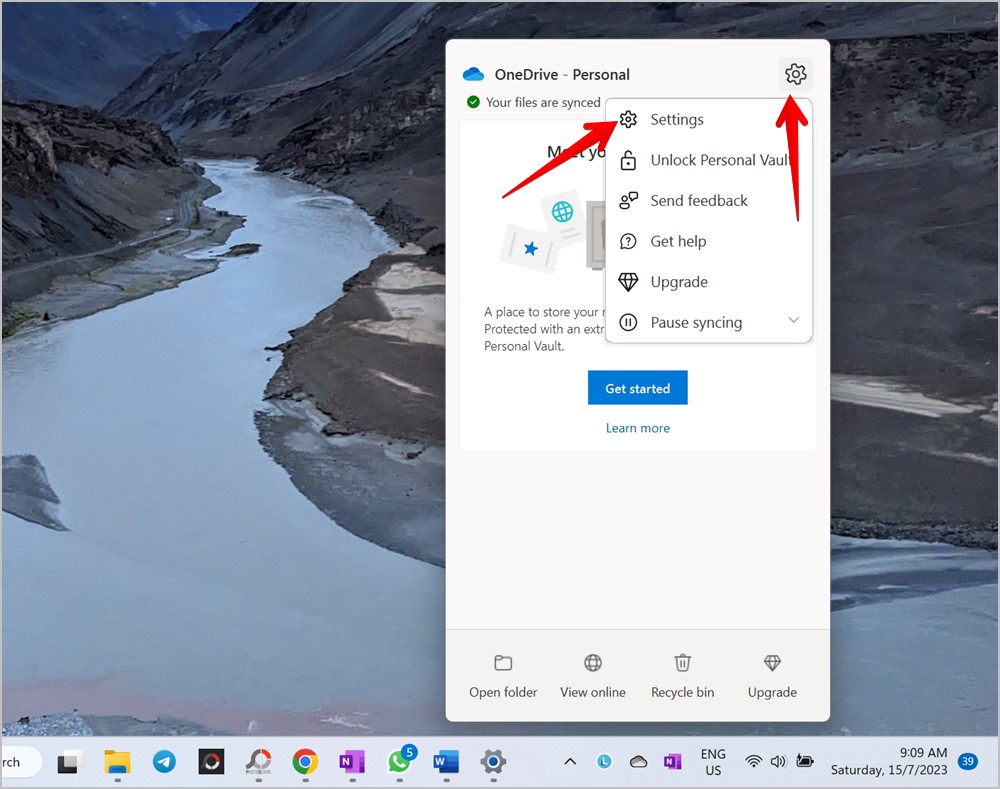Open folder from the OneDrive footer
The image size is (1000, 789).
click(x=503, y=676)
